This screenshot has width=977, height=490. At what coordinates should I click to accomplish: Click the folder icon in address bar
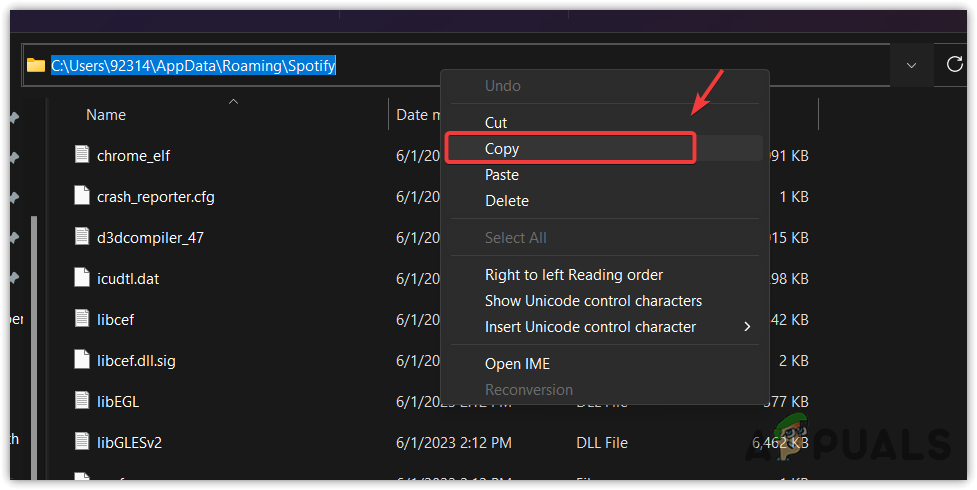click(36, 65)
